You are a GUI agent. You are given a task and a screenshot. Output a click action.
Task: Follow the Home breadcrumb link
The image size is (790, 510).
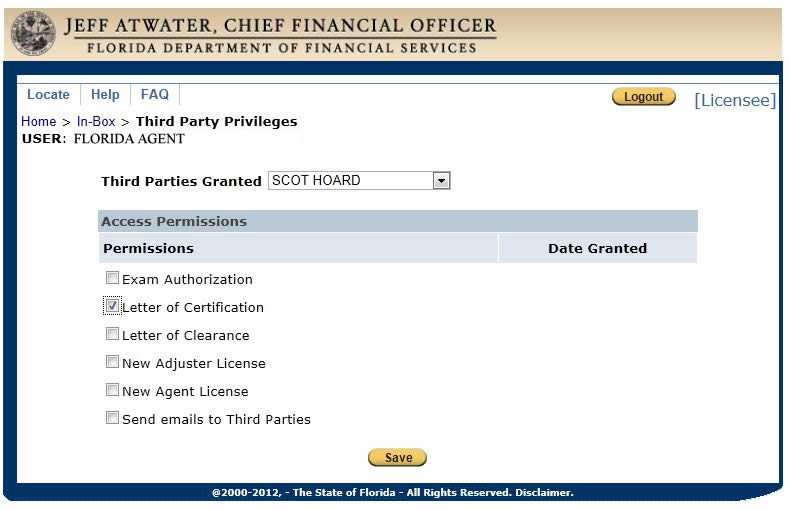[x=39, y=121]
